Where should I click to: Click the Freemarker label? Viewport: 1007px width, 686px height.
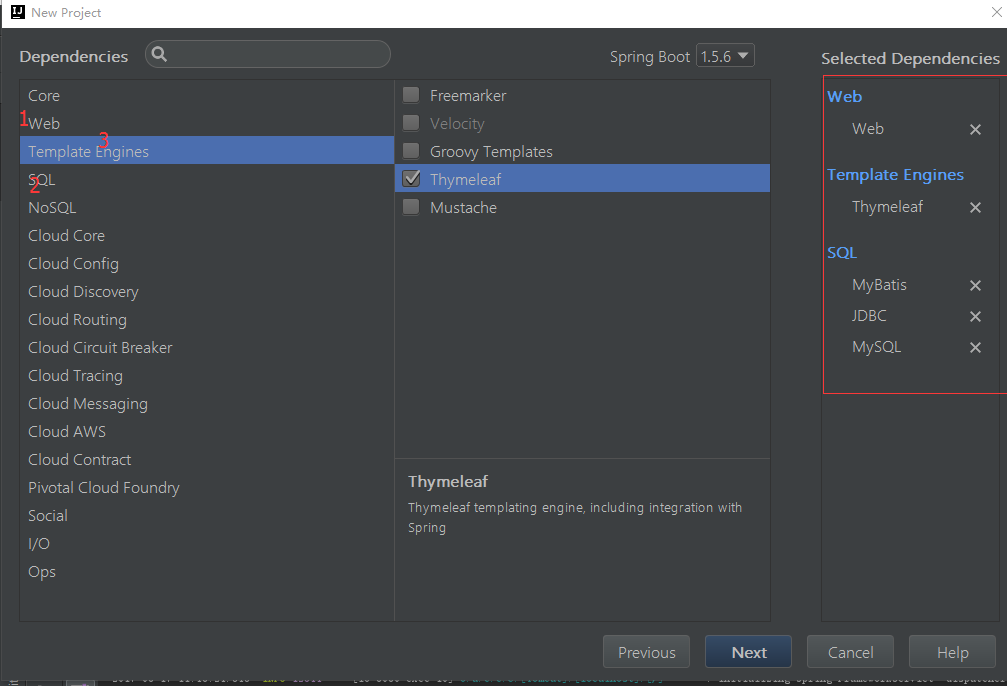[468, 96]
